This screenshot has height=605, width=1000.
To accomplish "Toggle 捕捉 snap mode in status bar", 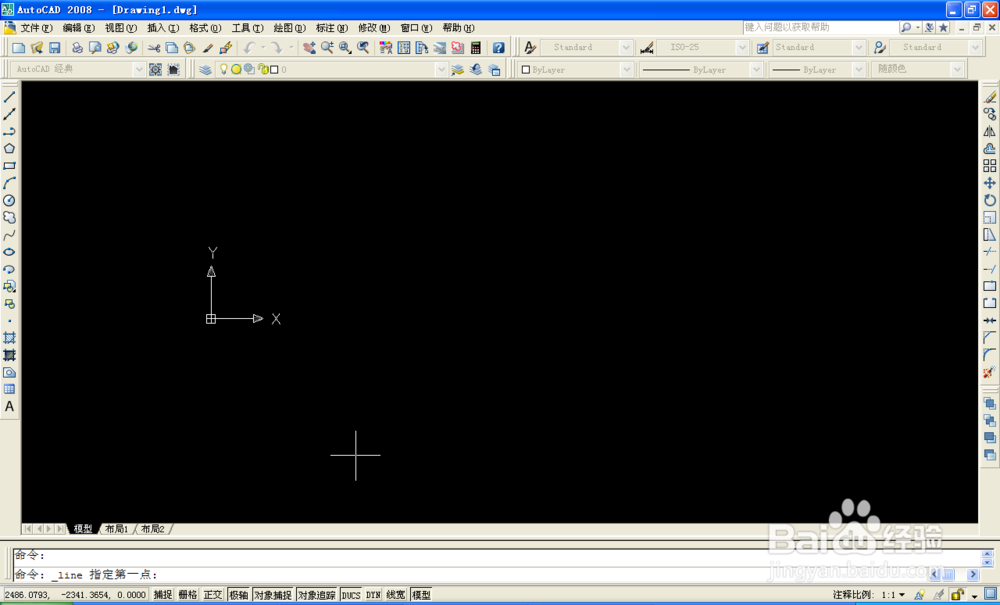I will coord(163,595).
